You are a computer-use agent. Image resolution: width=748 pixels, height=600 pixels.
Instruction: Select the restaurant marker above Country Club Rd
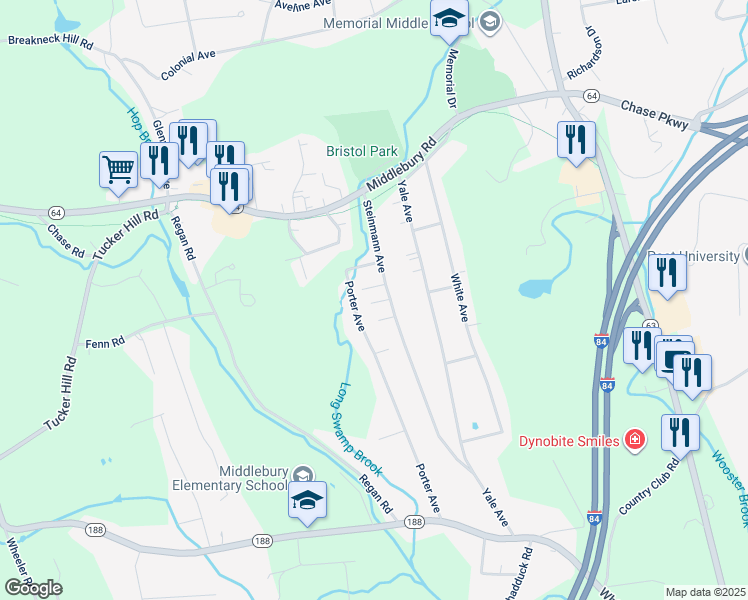pyautogui.click(x=680, y=434)
